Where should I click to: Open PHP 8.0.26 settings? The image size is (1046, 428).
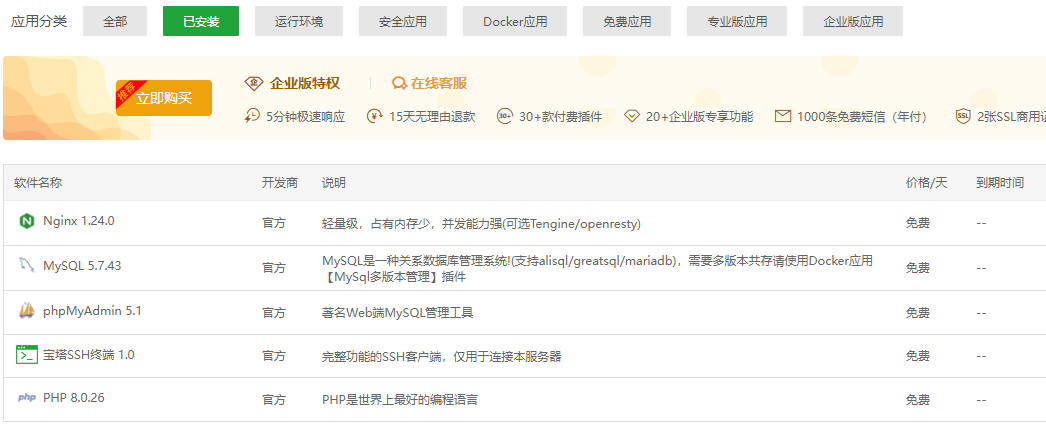[x=73, y=398]
